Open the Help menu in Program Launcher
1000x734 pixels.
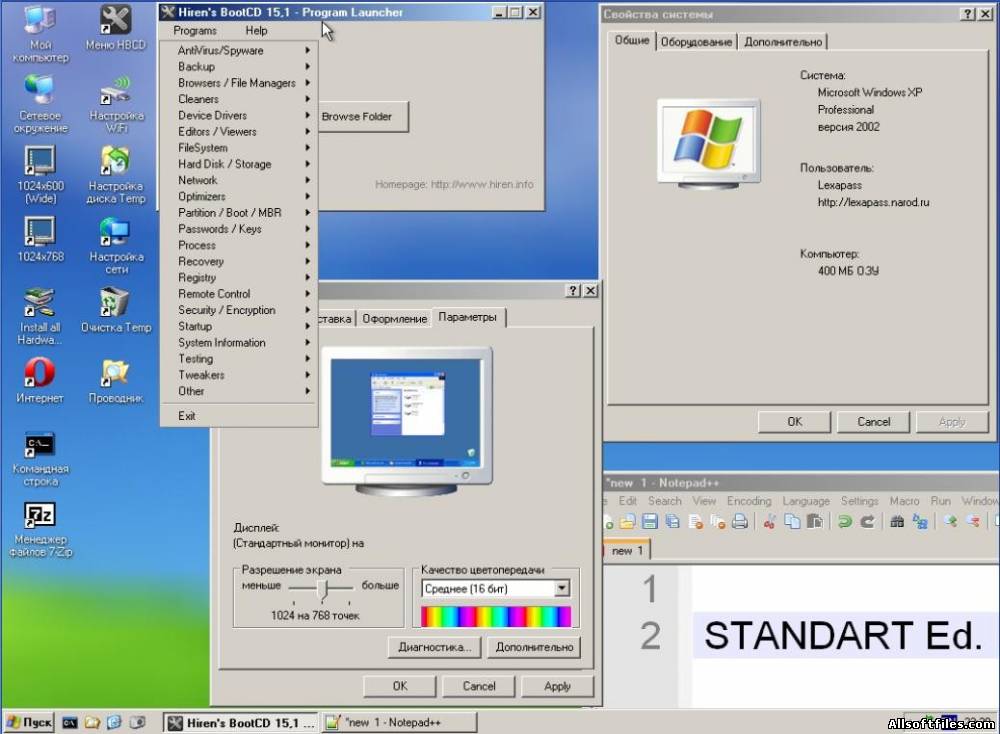[x=256, y=31]
